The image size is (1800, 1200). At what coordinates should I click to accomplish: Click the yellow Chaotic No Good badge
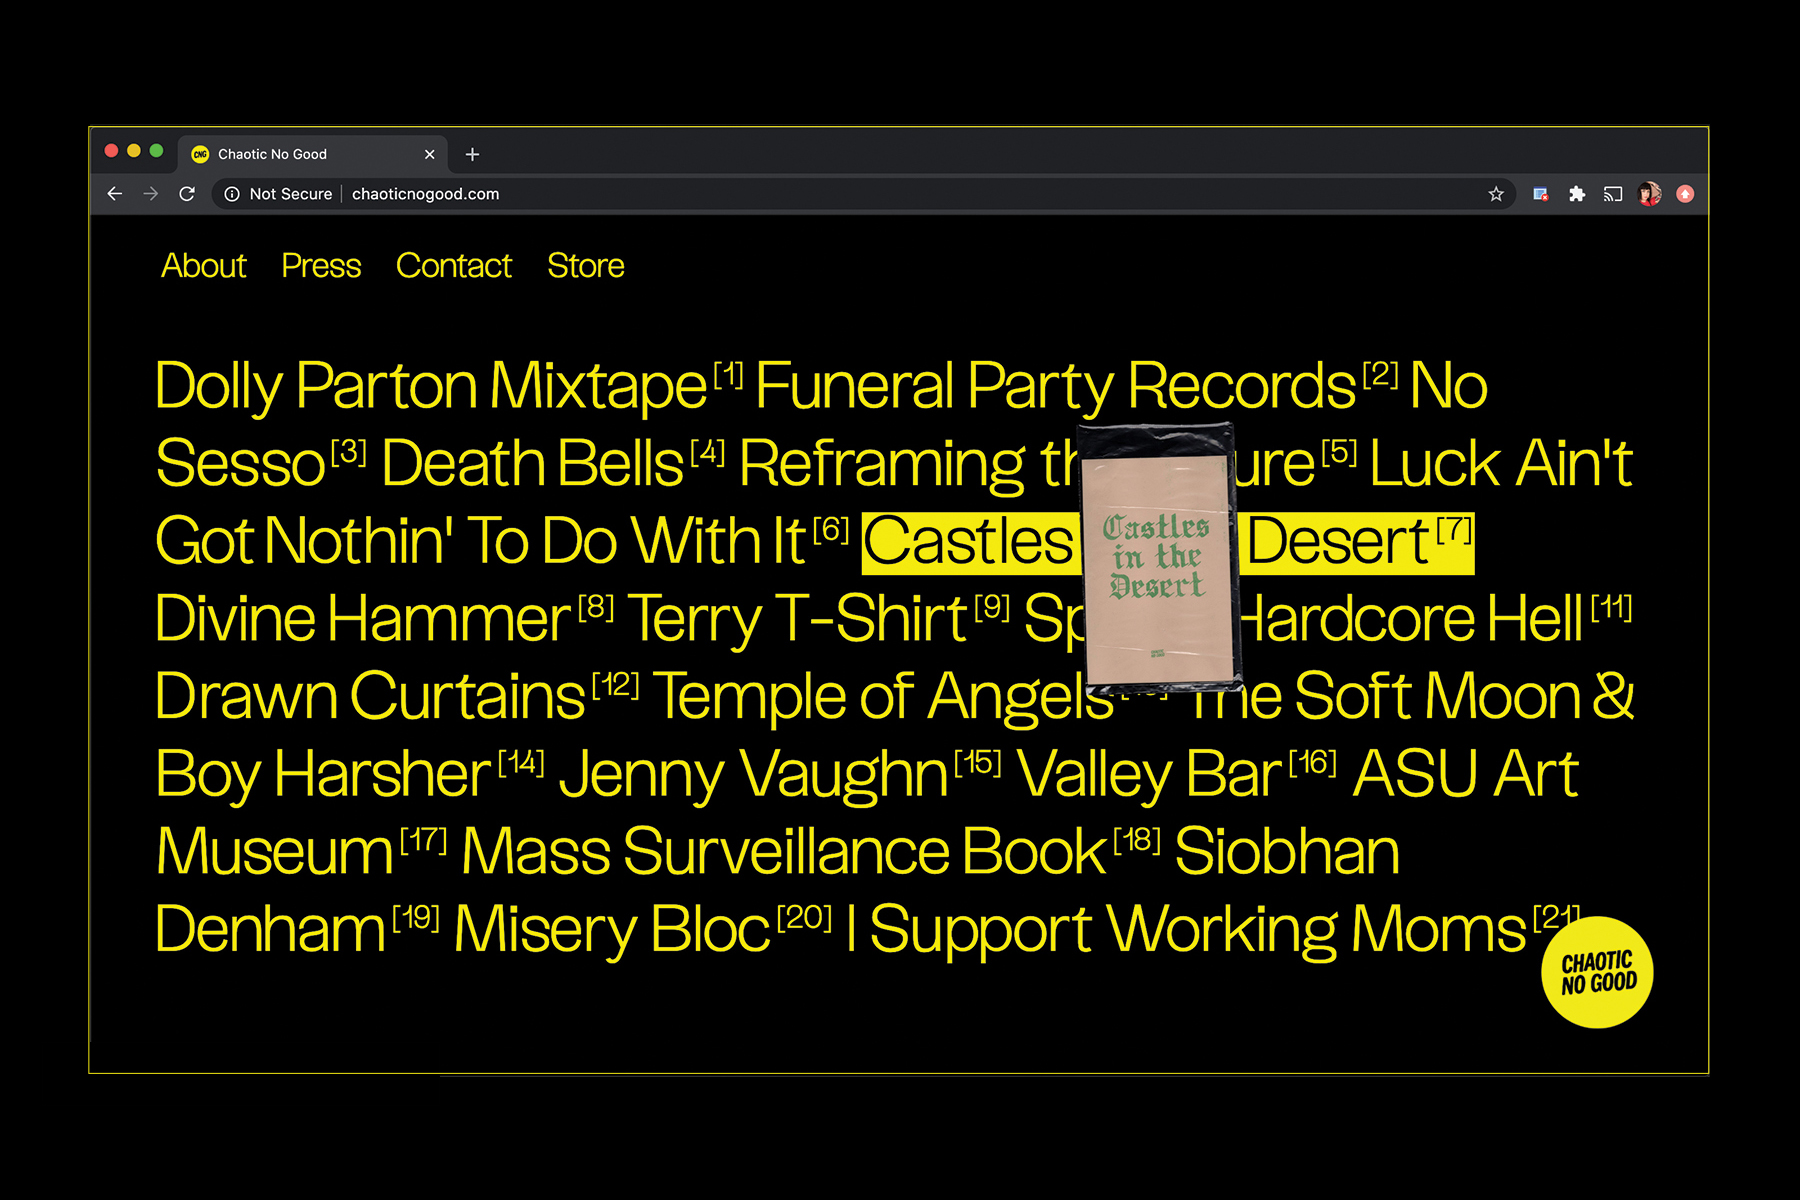(1597, 973)
